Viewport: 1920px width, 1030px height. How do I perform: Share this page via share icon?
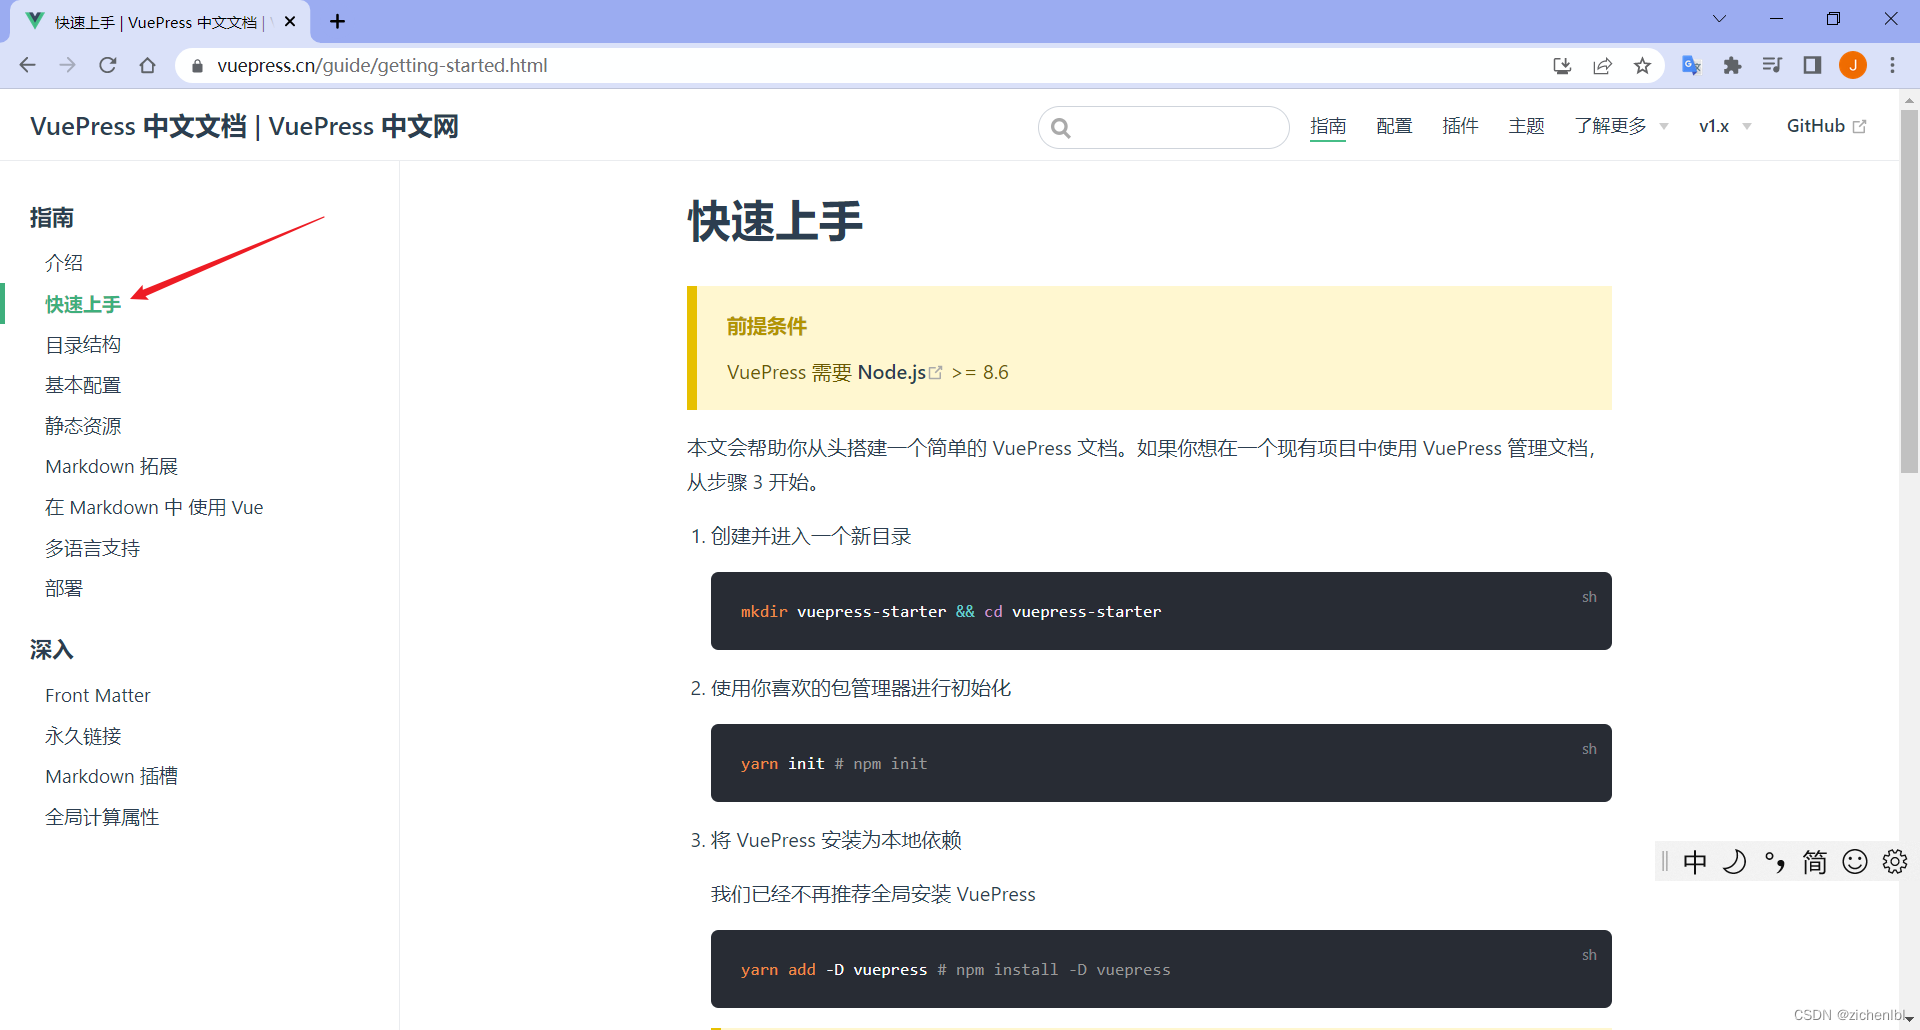pyautogui.click(x=1602, y=65)
